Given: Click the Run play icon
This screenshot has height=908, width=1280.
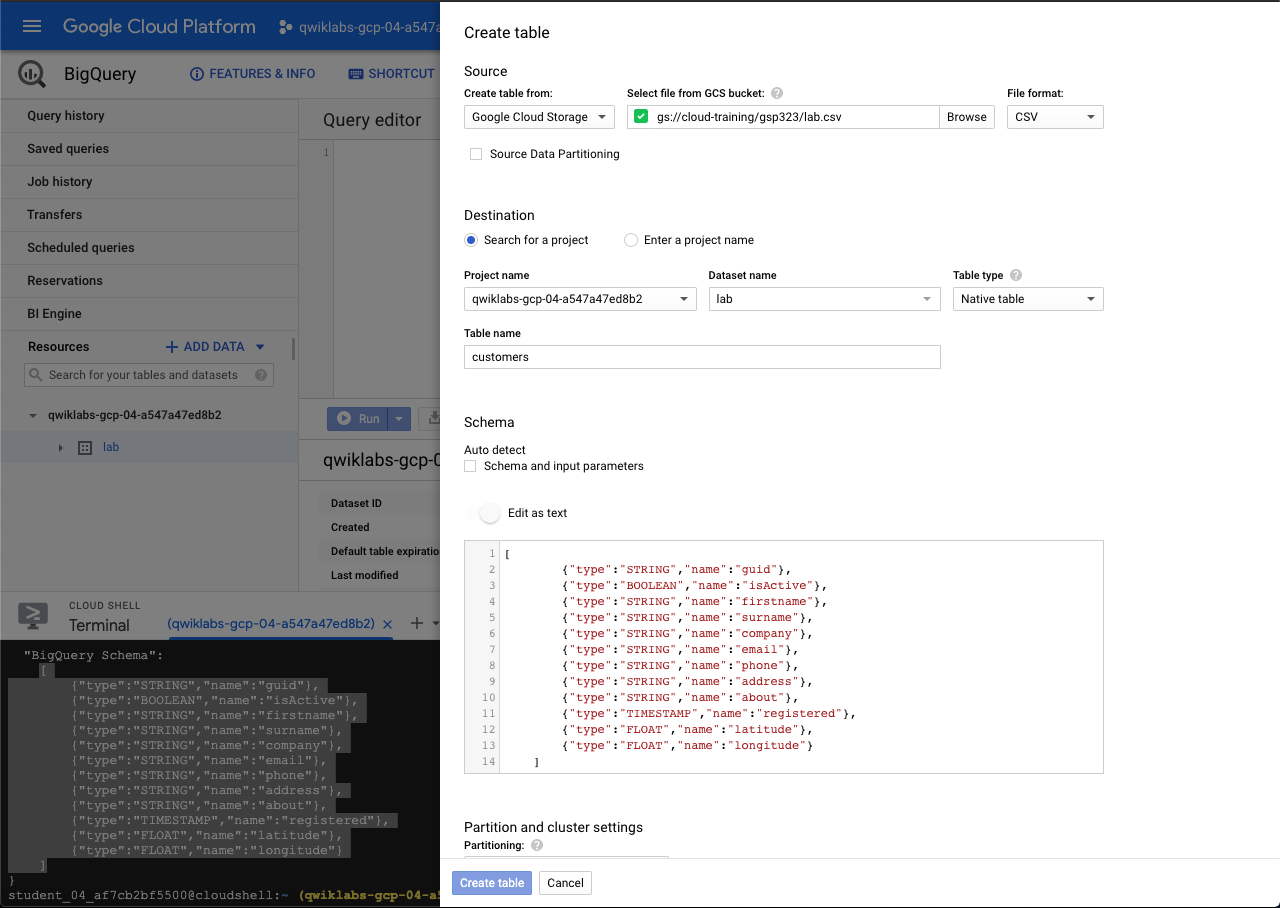Looking at the screenshot, I should [344, 419].
